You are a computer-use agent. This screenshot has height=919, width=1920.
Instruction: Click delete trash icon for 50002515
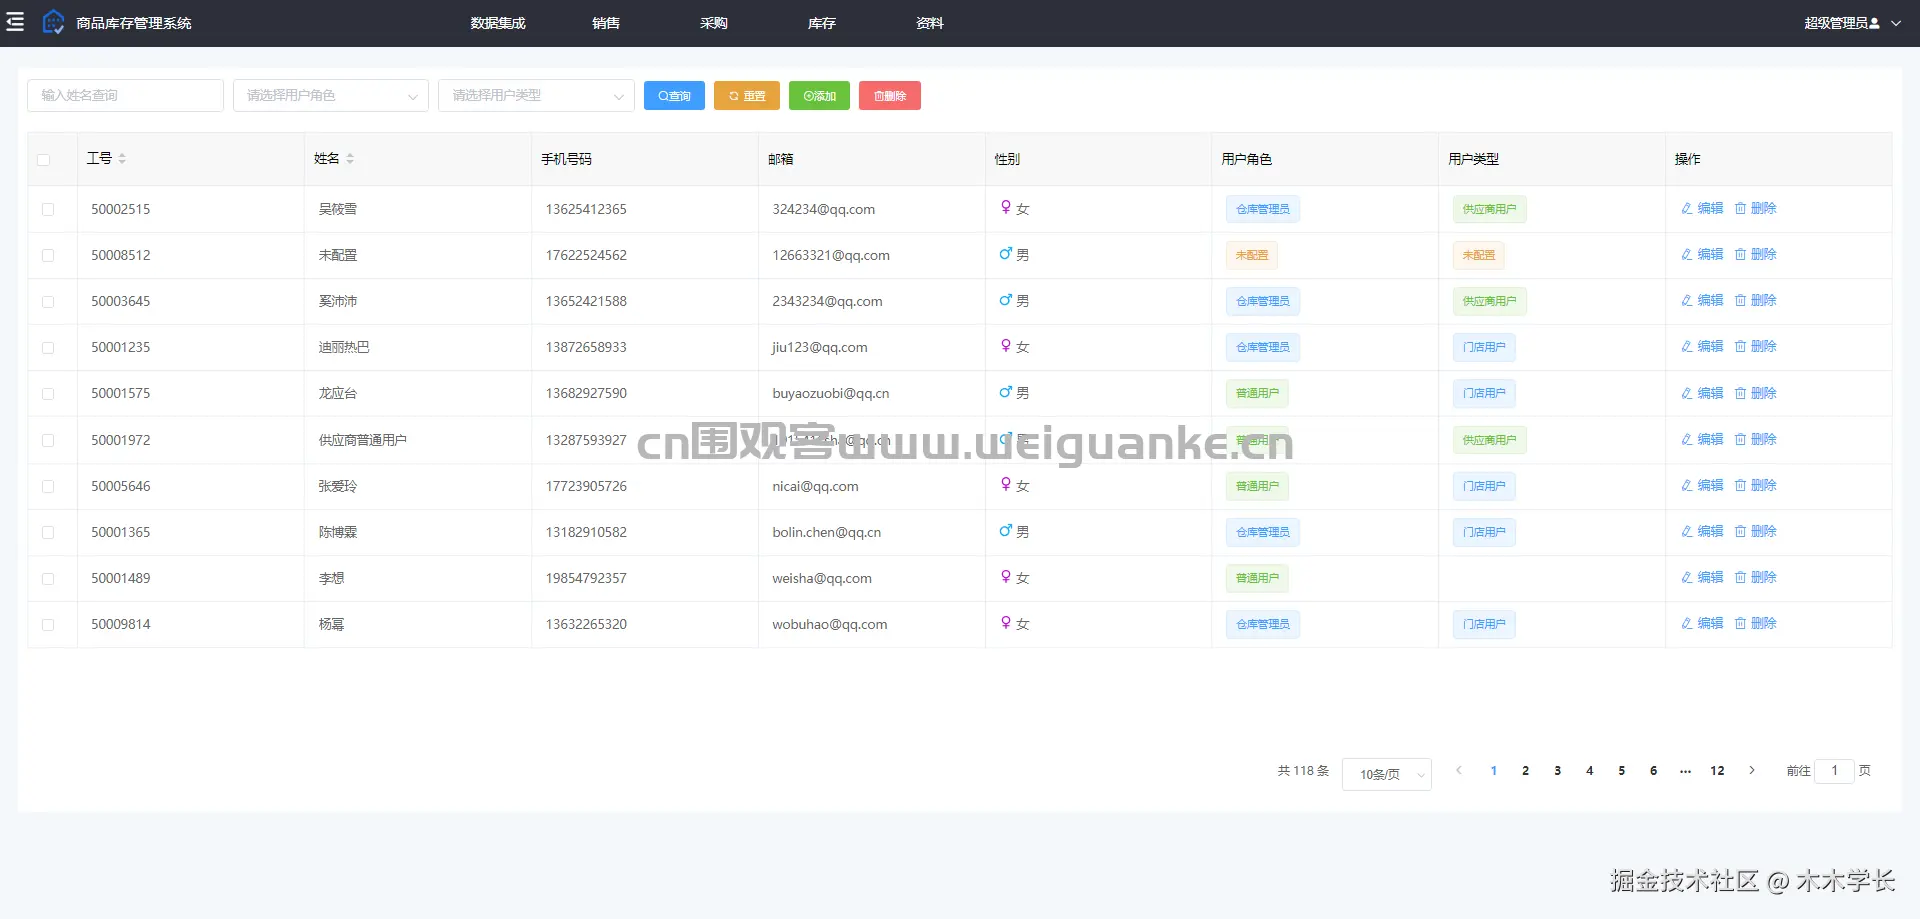point(1740,208)
